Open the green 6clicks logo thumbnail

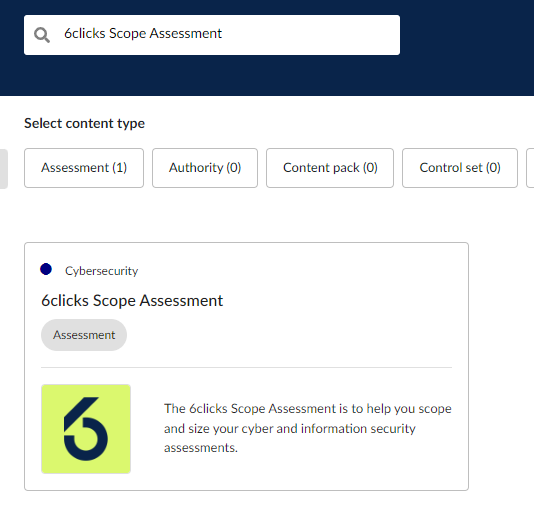(x=86, y=429)
